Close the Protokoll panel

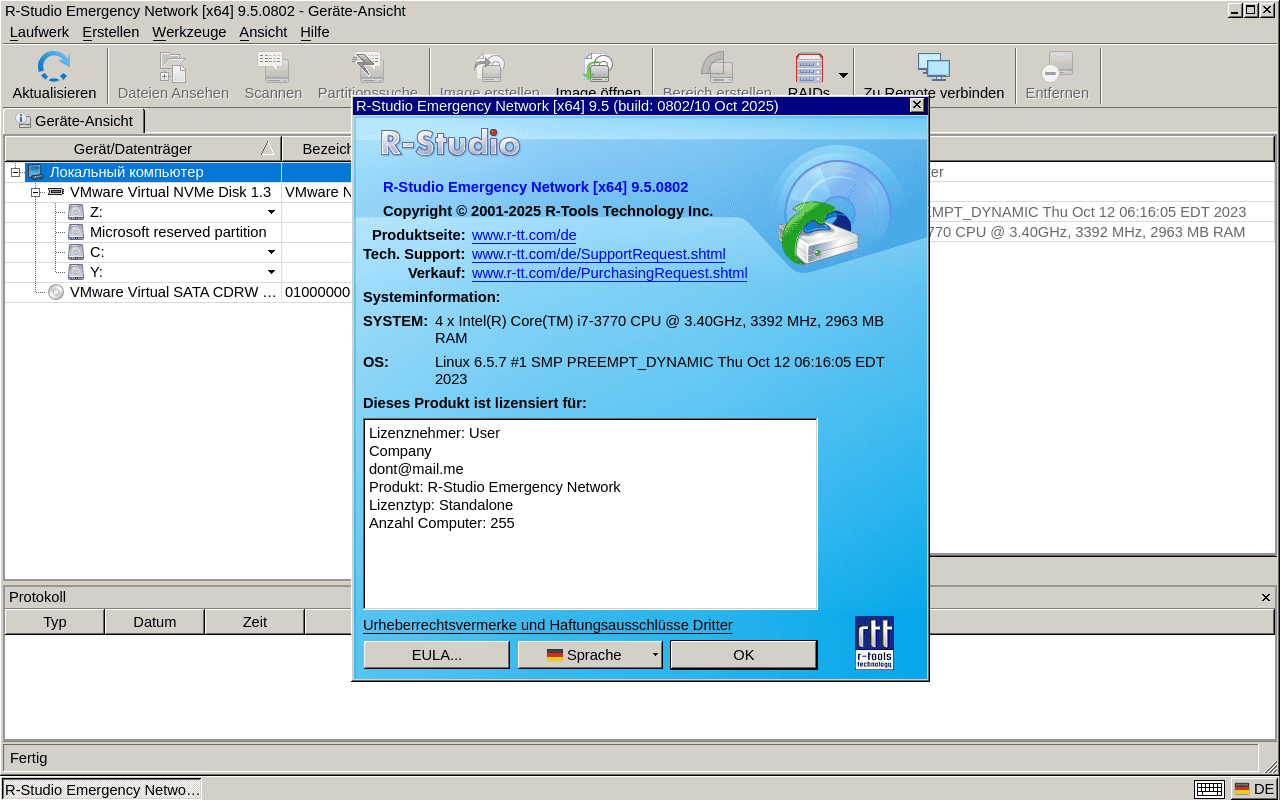pos(1265,597)
